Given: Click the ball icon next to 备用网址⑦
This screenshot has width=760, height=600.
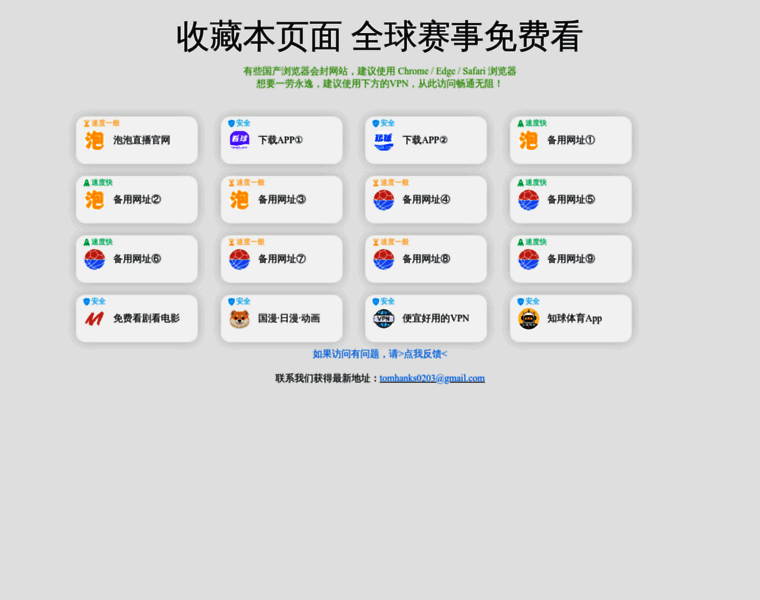Looking at the screenshot, I should [239, 259].
